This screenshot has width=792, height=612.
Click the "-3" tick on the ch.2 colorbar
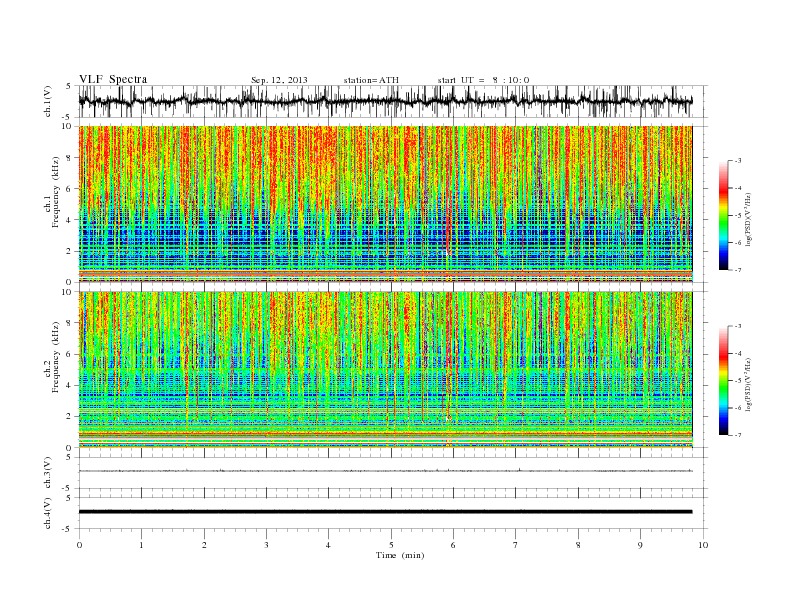click(x=737, y=326)
